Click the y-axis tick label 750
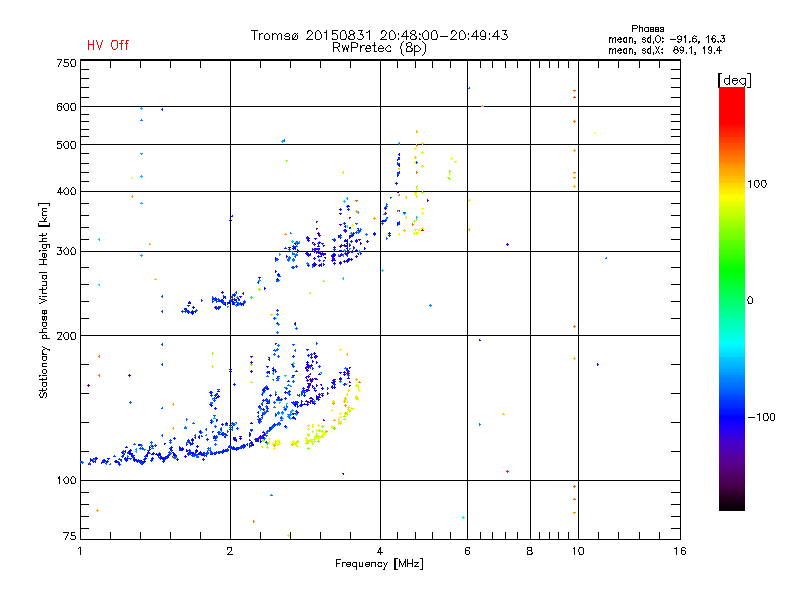Viewport: 800px width, 600px height. (66, 63)
